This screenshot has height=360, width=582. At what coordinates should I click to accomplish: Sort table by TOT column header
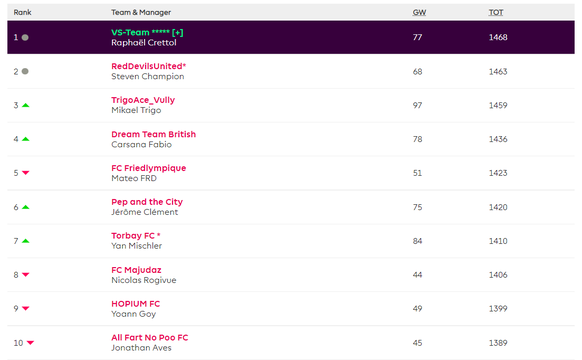(x=496, y=12)
